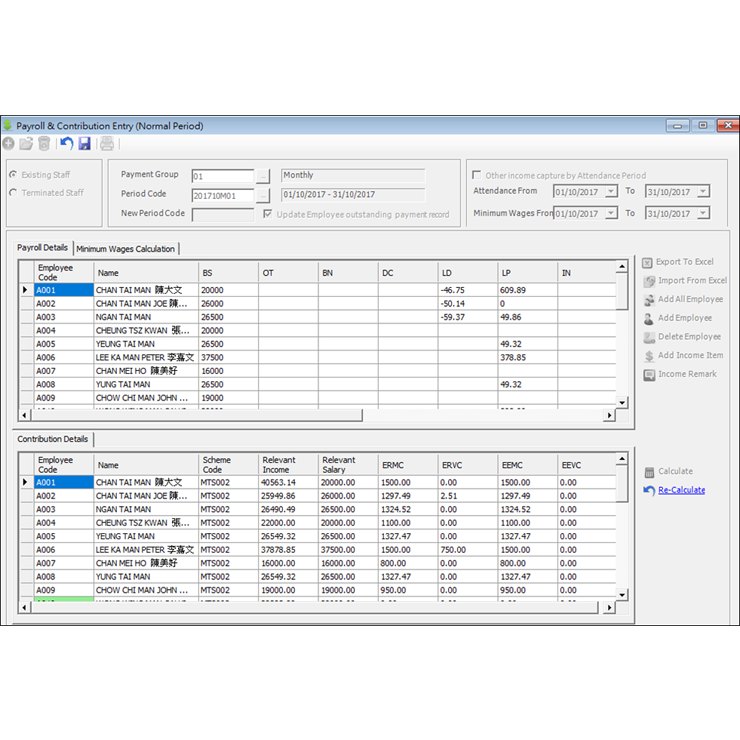Screen dimensions: 740x740
Task: Click the round add-new toolbar icon
Action: 9,144
